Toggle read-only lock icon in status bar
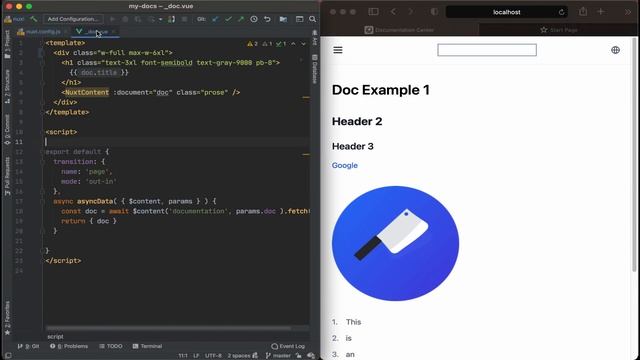 tap(299, 356)
